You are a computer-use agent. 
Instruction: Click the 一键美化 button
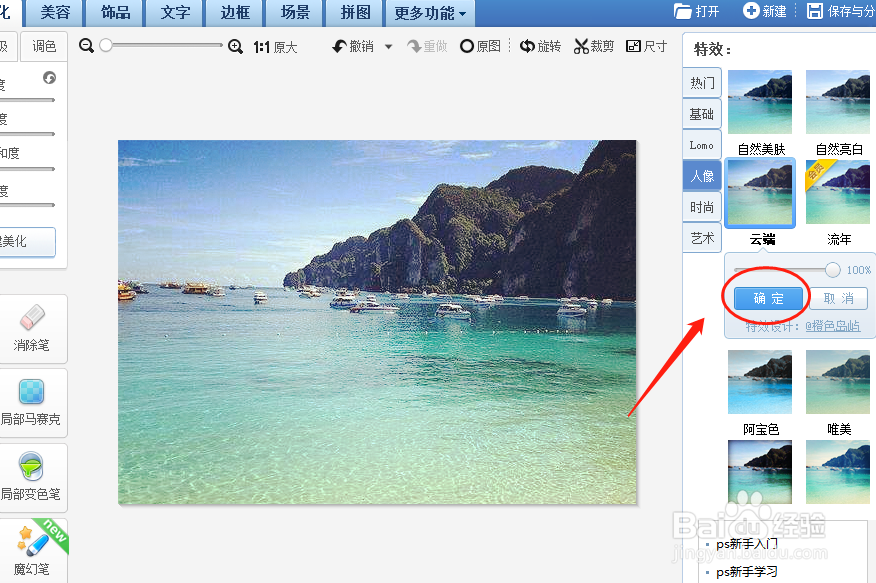click(x=27, y=242)
